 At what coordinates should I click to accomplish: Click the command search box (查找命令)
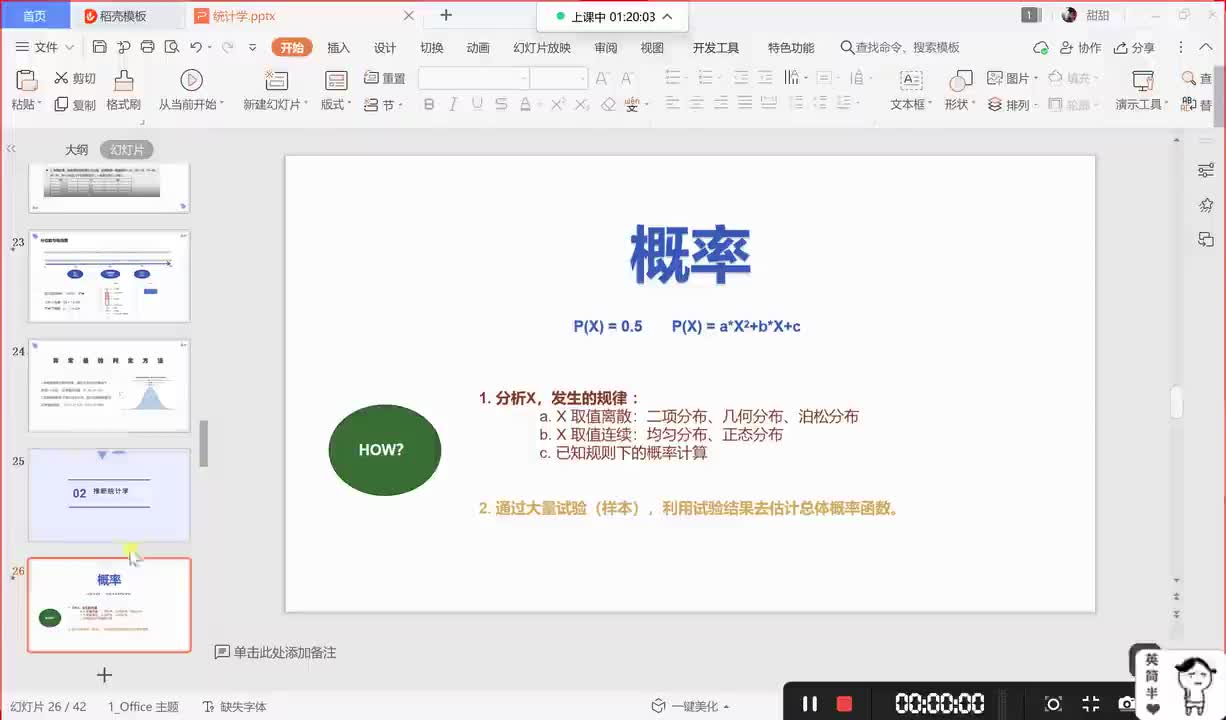point(900,48)
